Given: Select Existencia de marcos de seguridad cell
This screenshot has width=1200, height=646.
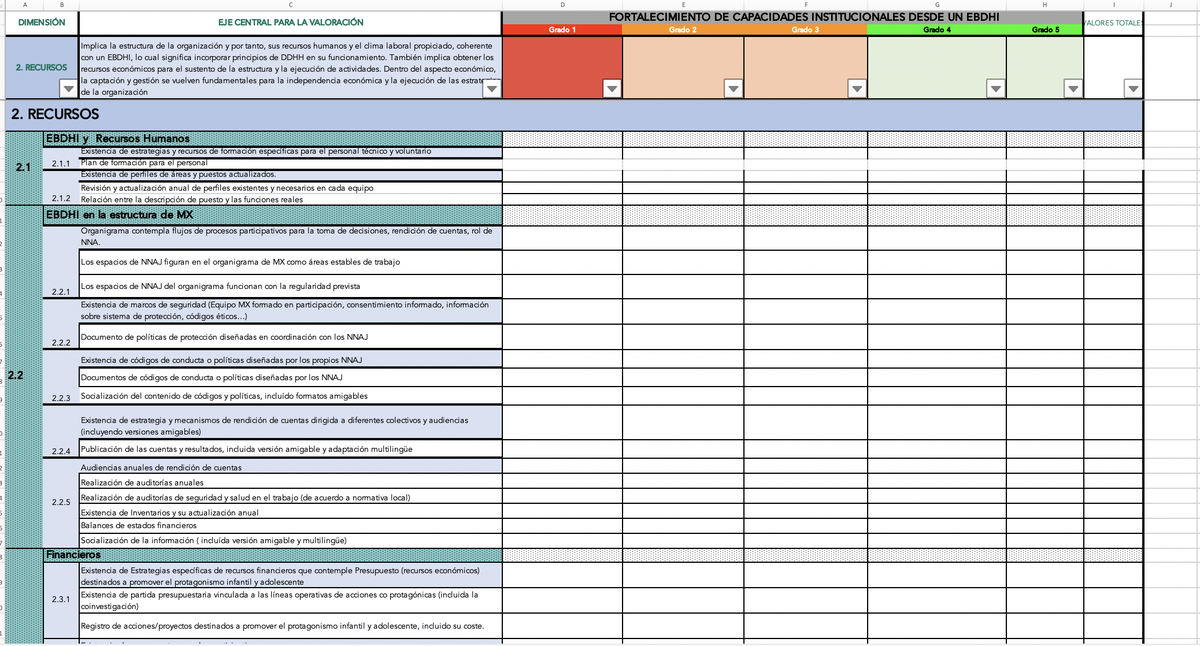Looking at the screenshot, I should [x=290, y=311].
